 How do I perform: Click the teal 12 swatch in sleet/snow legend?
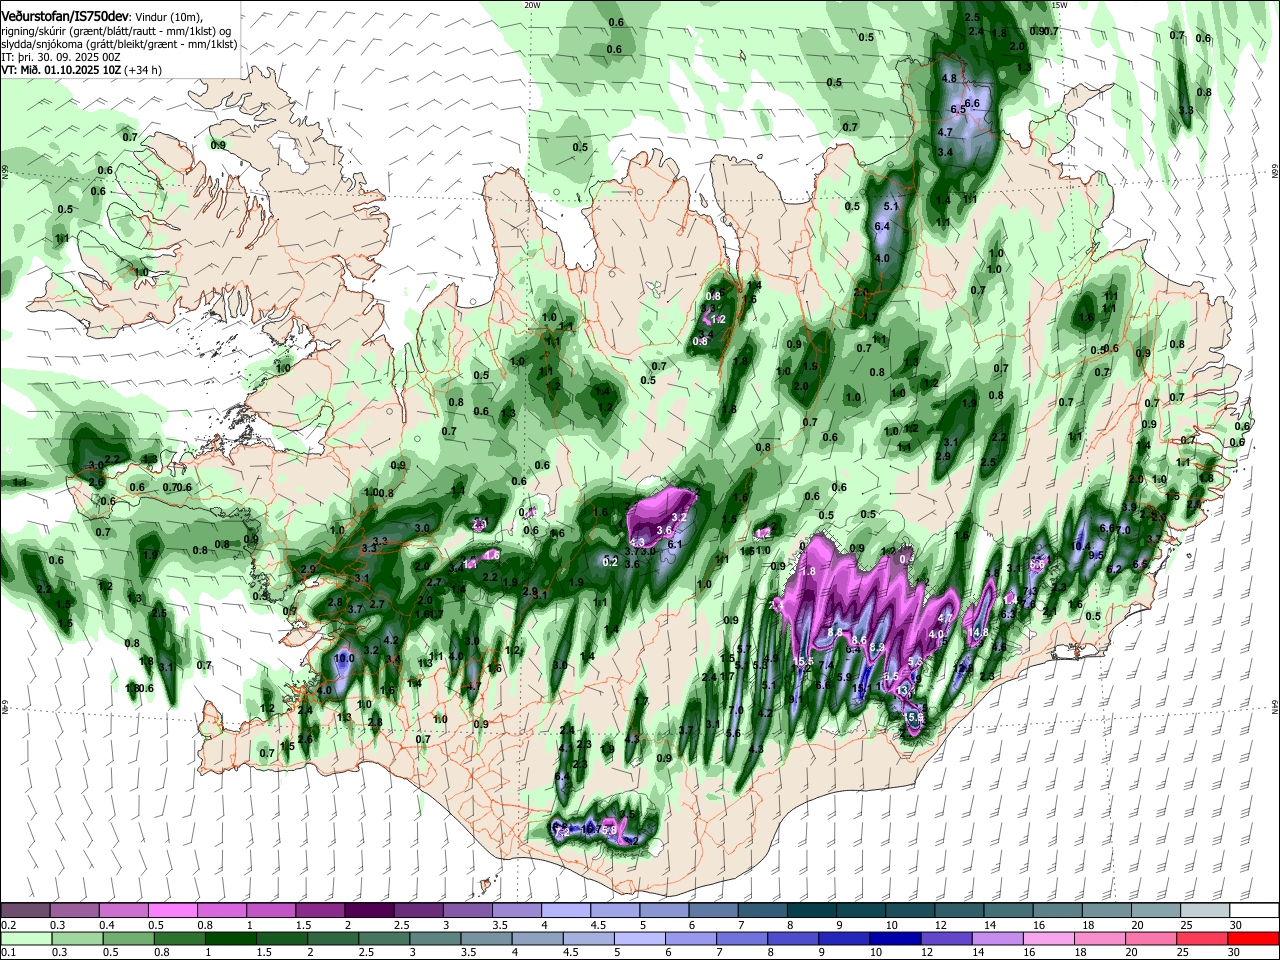point(958,911)
